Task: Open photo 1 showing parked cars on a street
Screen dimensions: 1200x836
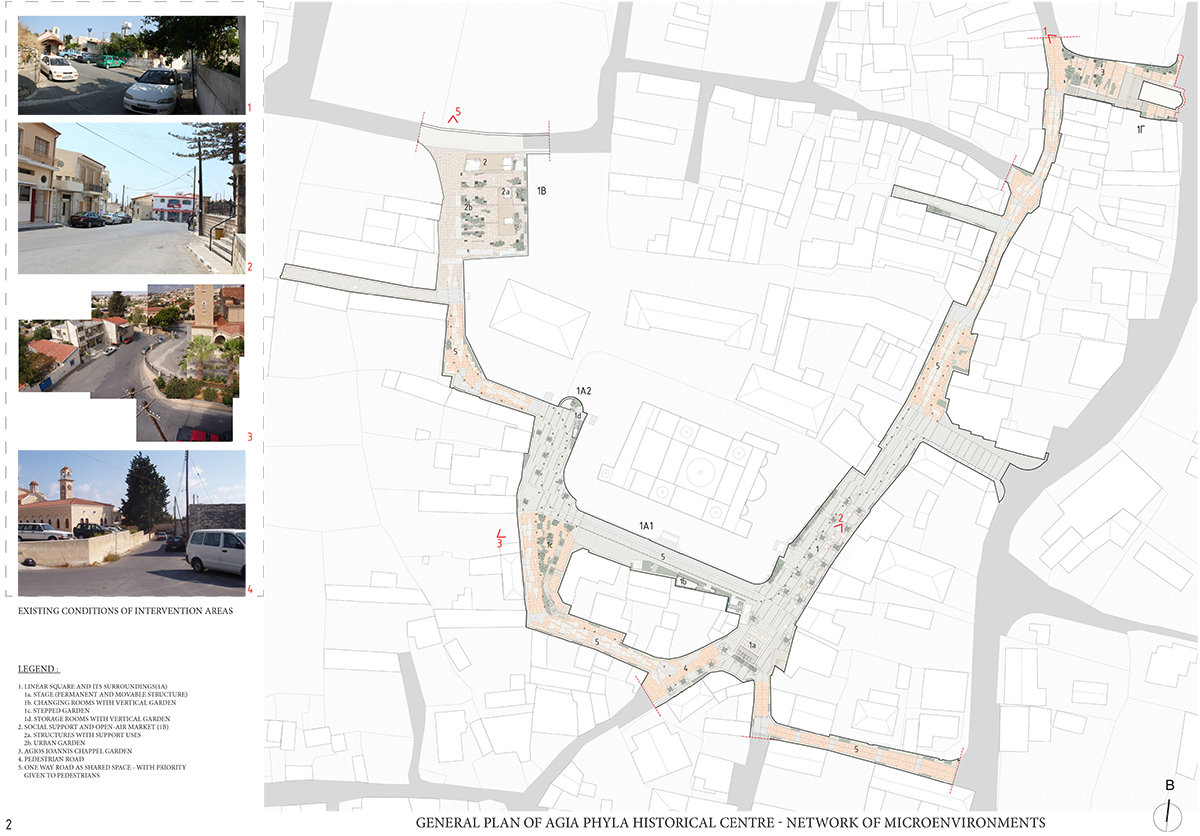Action: point(132,64)
